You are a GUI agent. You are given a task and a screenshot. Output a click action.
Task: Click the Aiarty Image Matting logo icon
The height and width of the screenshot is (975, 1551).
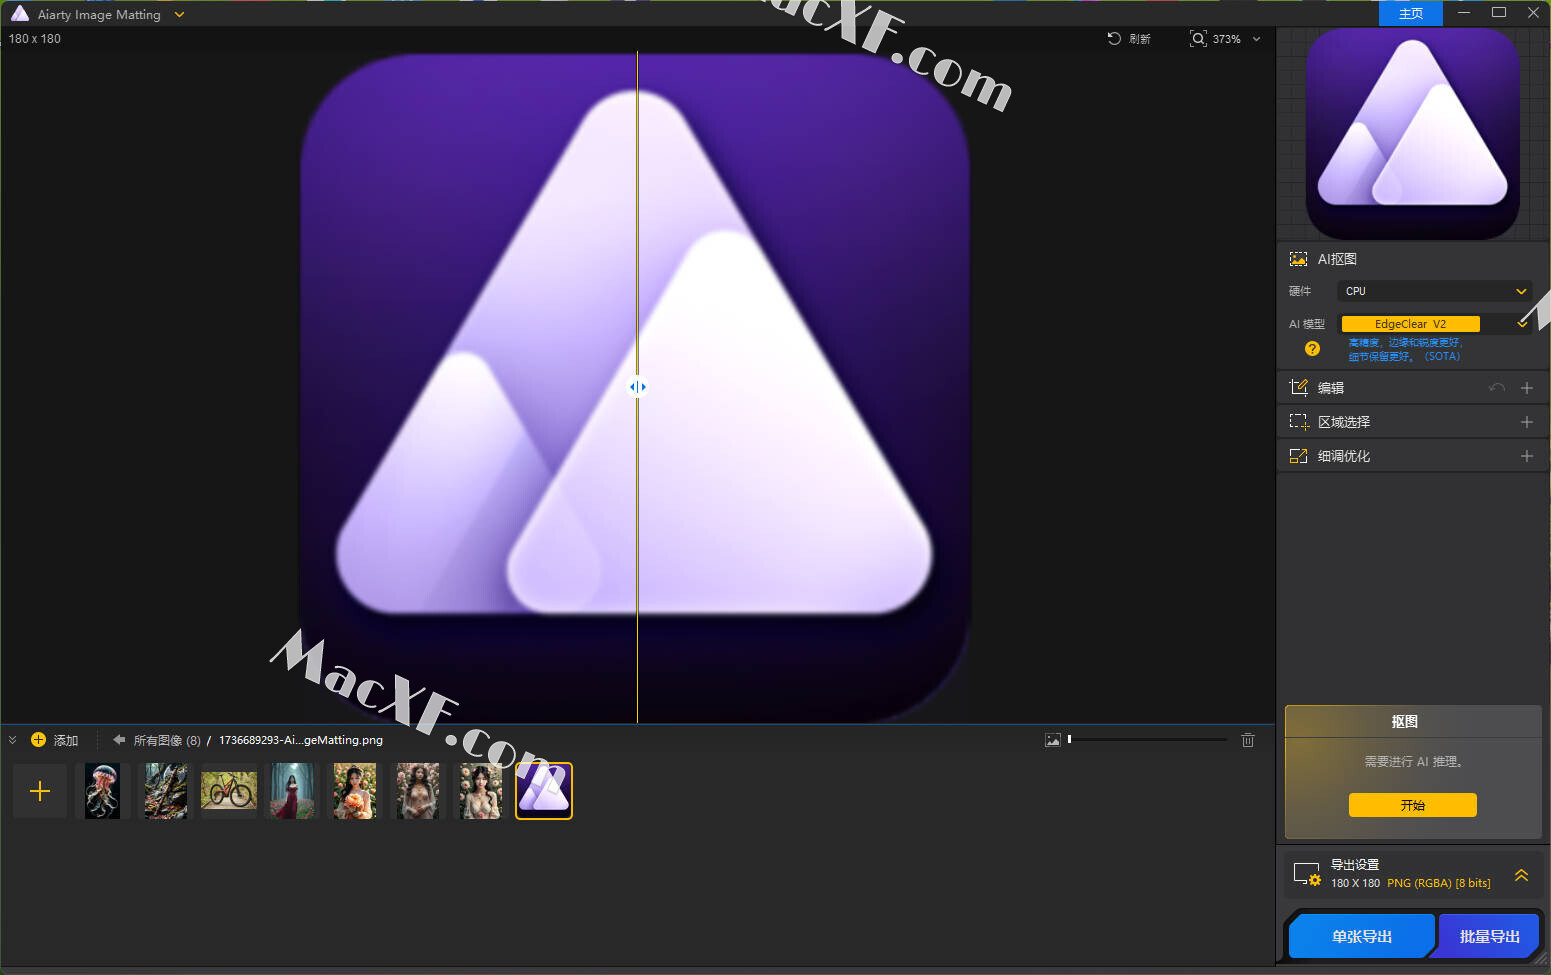tap(20, 14)
